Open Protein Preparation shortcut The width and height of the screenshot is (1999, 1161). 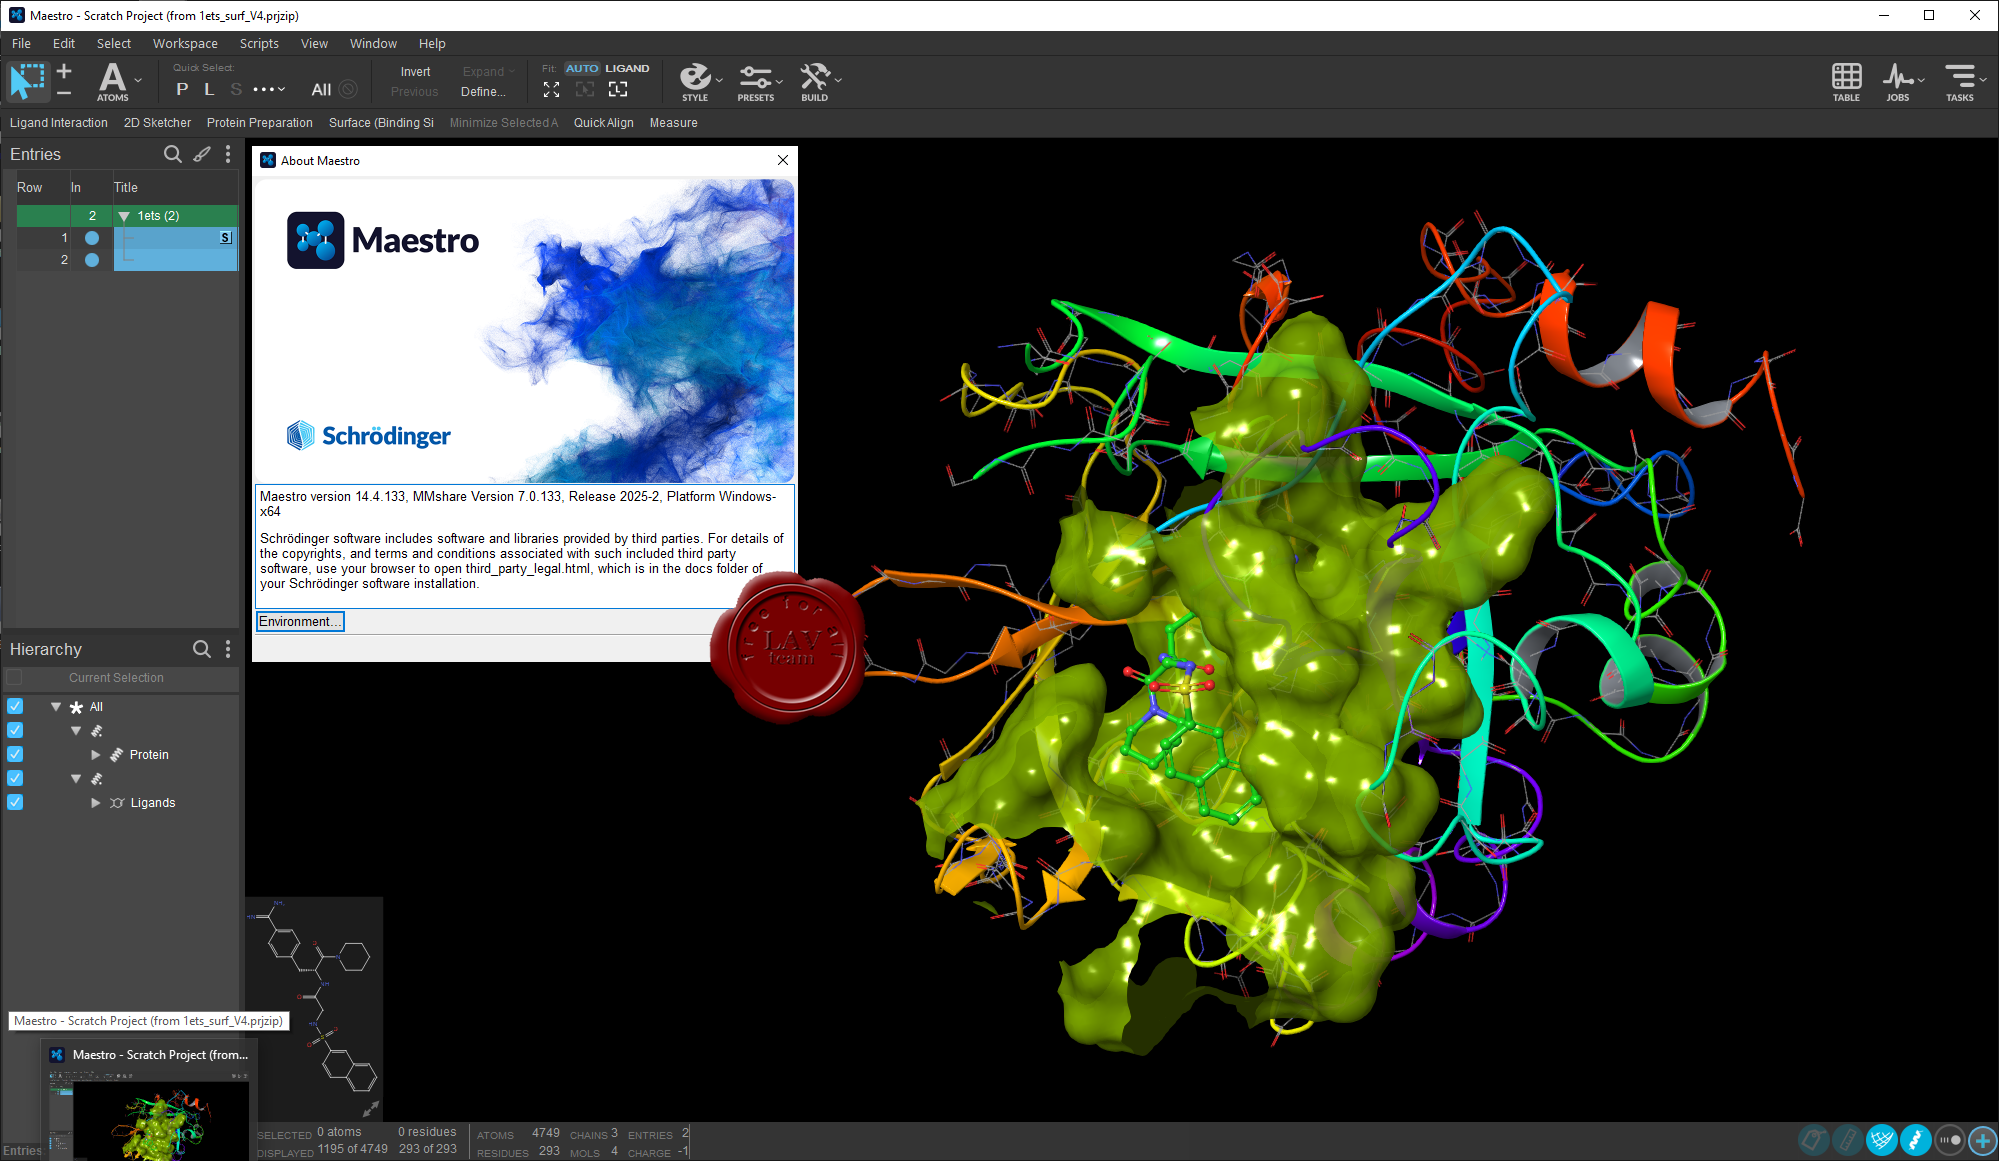[x=260, y=123]
